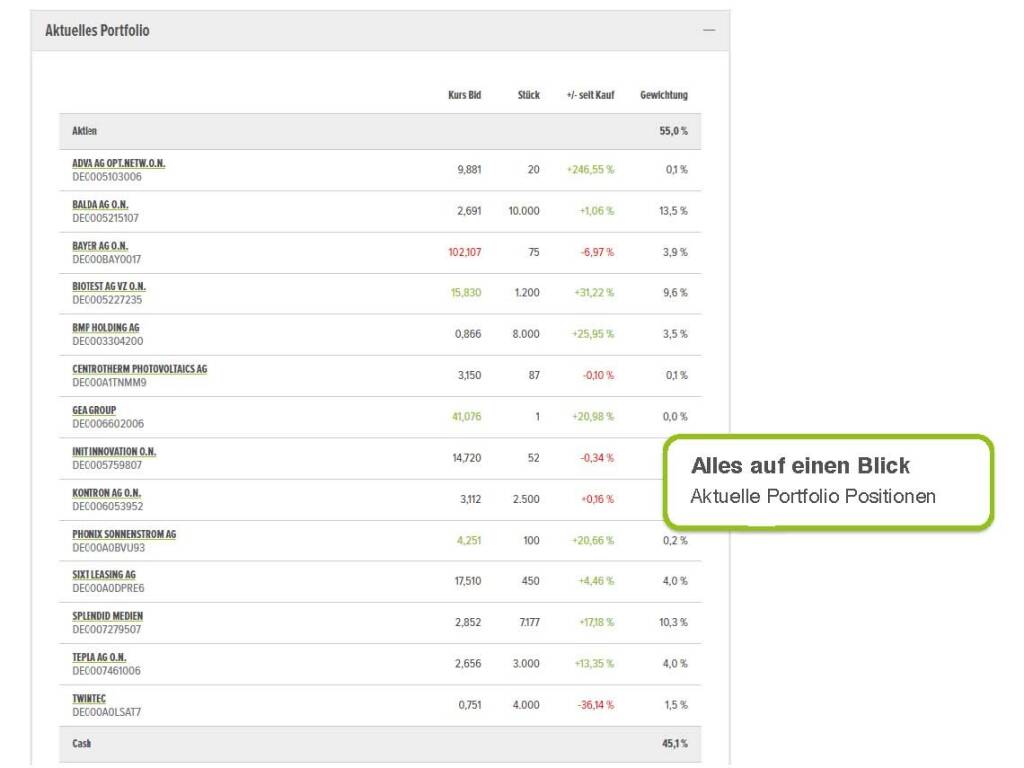This screenshot has height=768, width=1024.
Task: Select the TEPLA AG O.N. link
Action: [x=99, y=657]
